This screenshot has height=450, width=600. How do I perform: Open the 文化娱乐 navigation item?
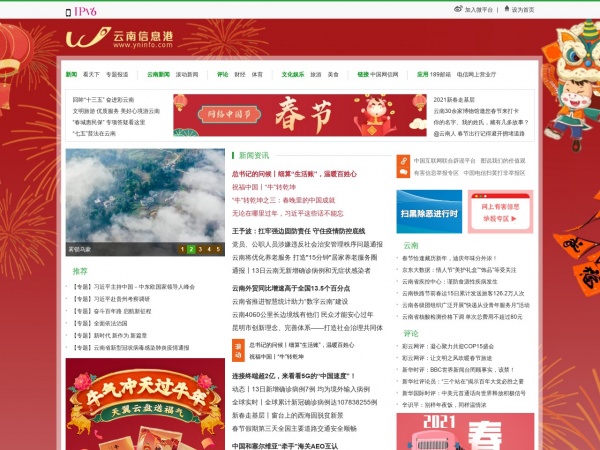click(x=293, y=74)
